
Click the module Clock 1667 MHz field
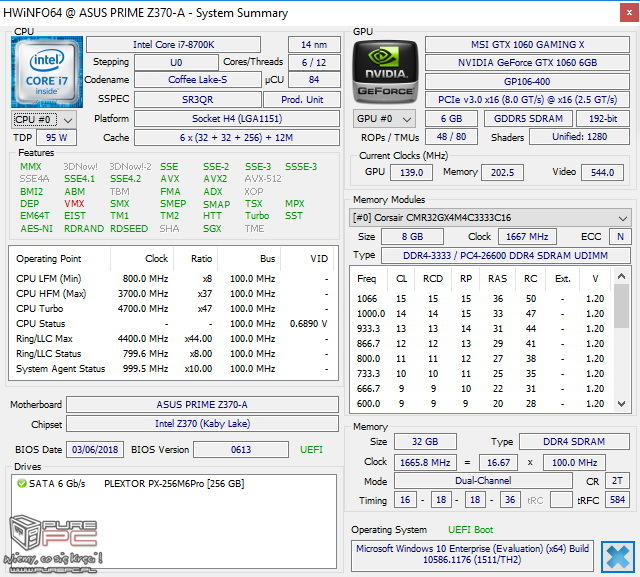527,236
